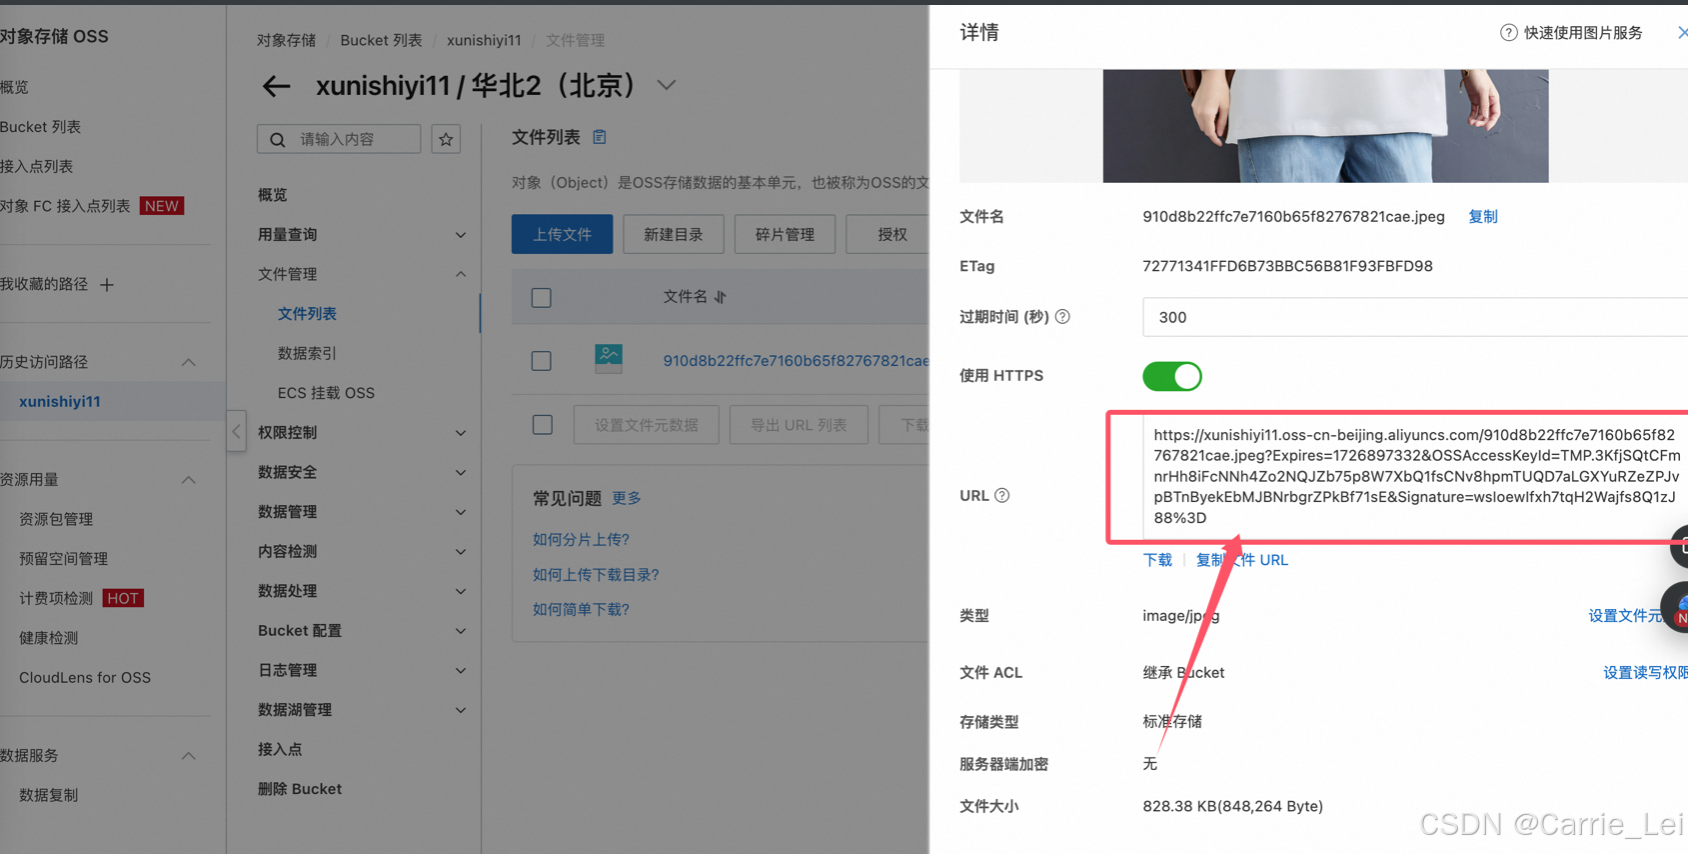Click the 碎片管理 button
Screen dimensions: 1688x854
[785, 234]
